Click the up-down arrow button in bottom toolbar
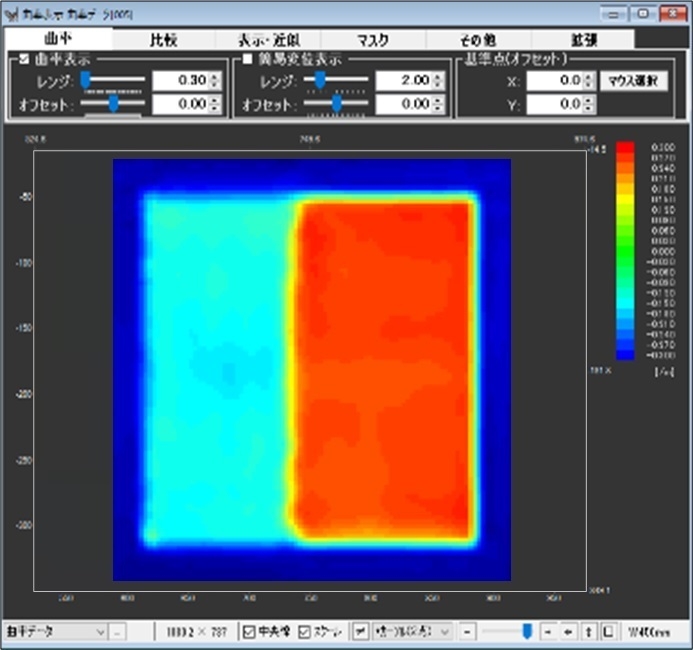This screenshot has height=650, width=693. [x=588, y=632]
